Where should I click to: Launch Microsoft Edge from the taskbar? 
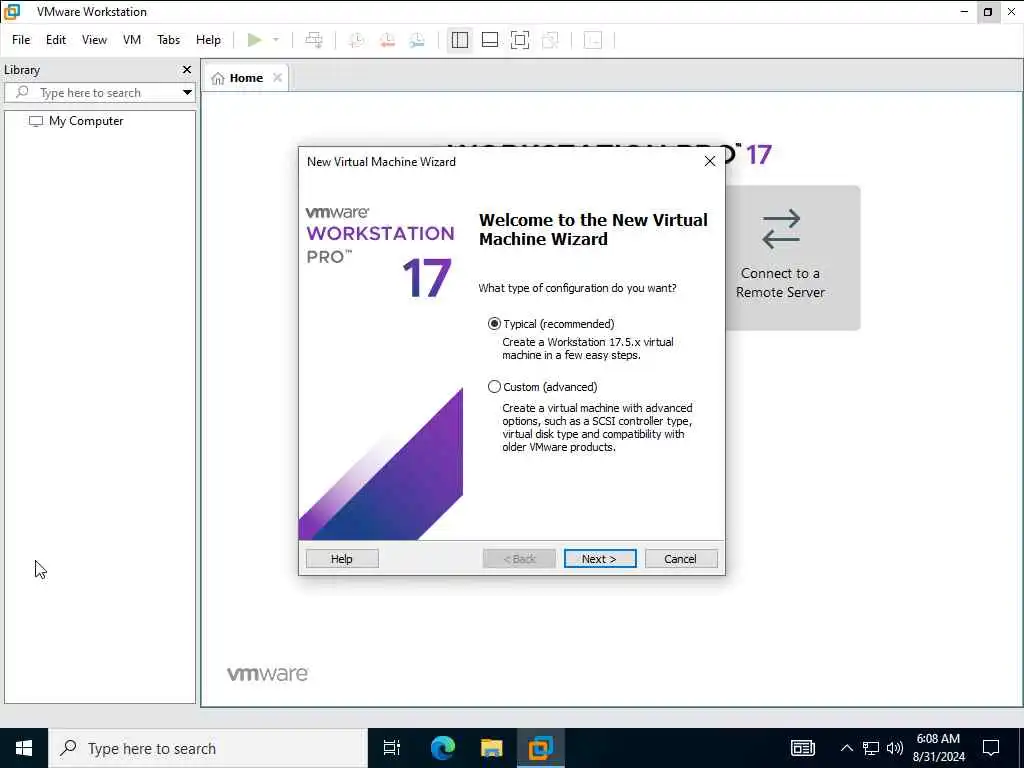(442, 748)
